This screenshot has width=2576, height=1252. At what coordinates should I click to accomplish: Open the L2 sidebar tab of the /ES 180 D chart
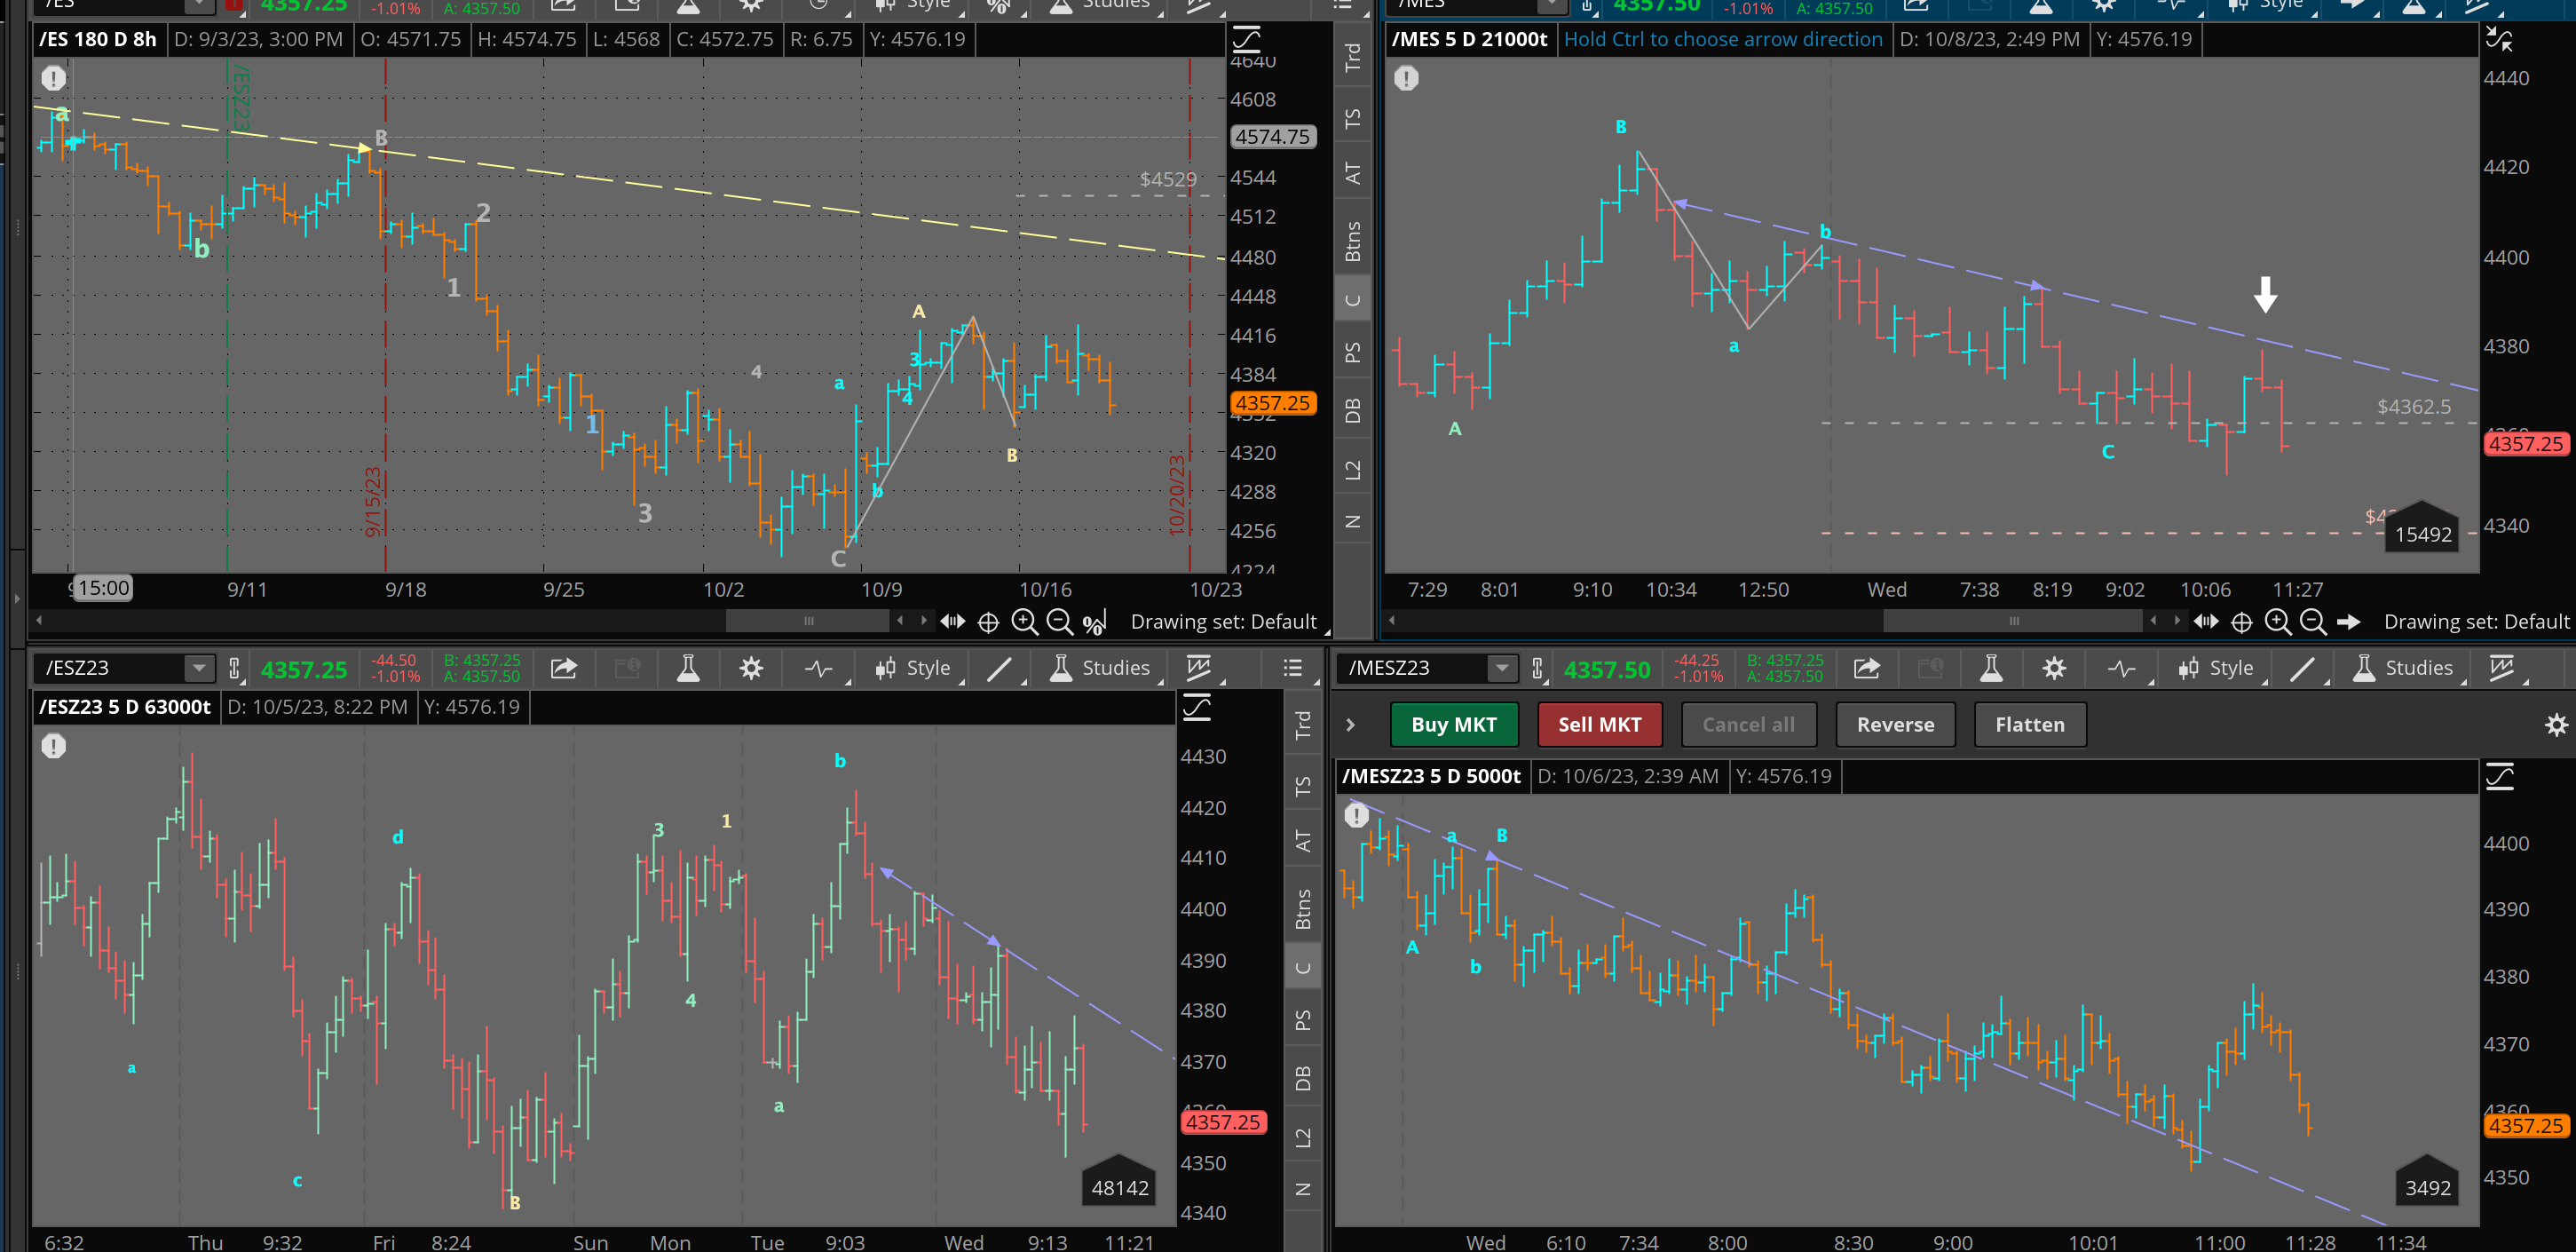point(1353,469)
